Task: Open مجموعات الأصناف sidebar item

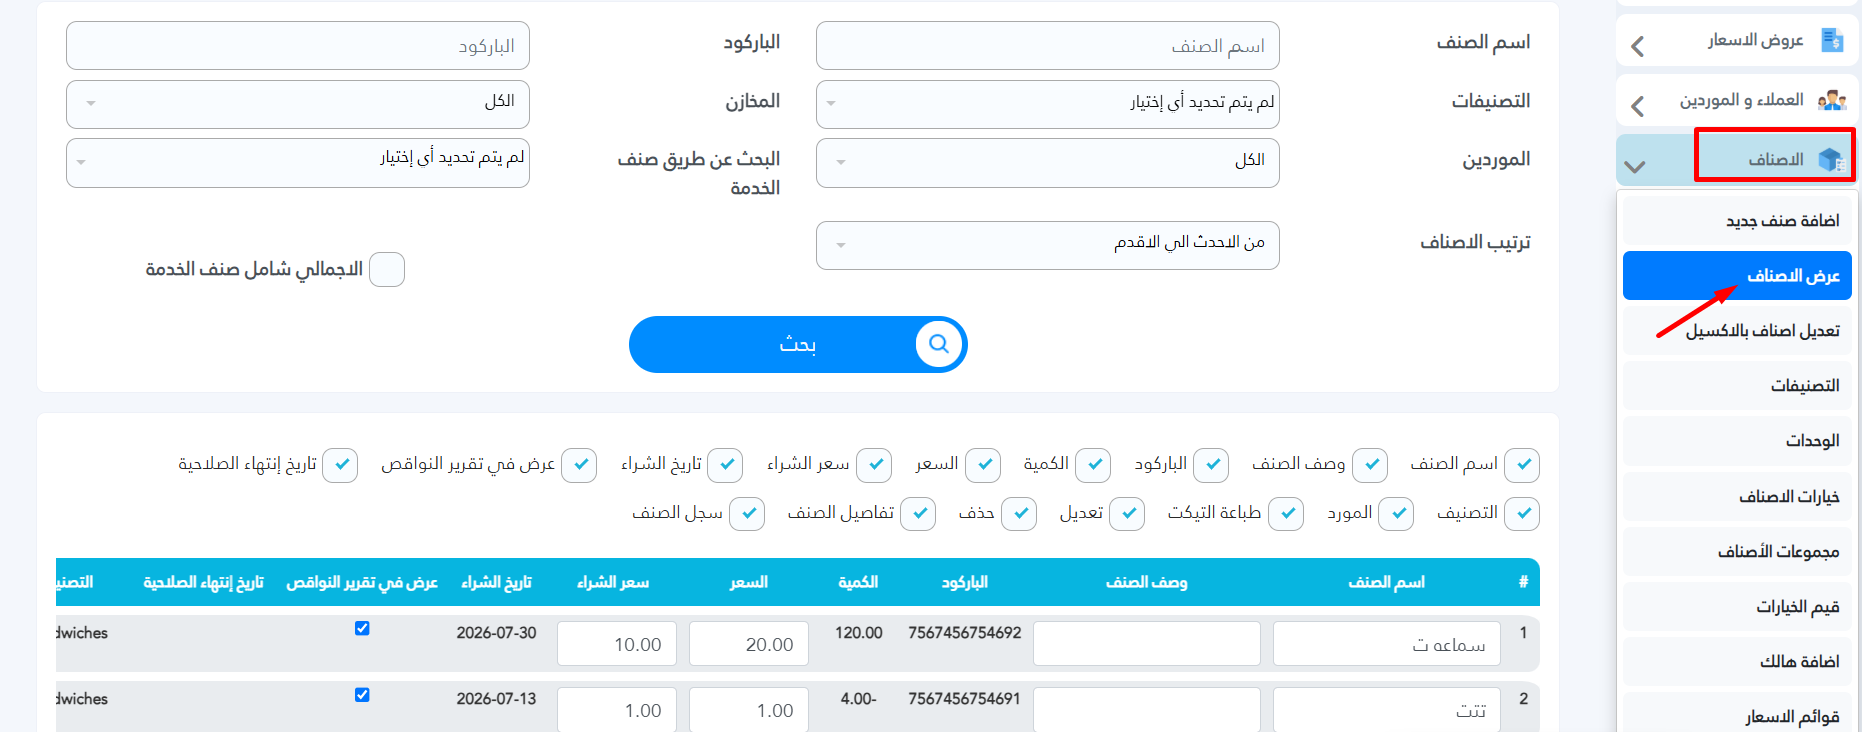Action: click(1737, 551)
